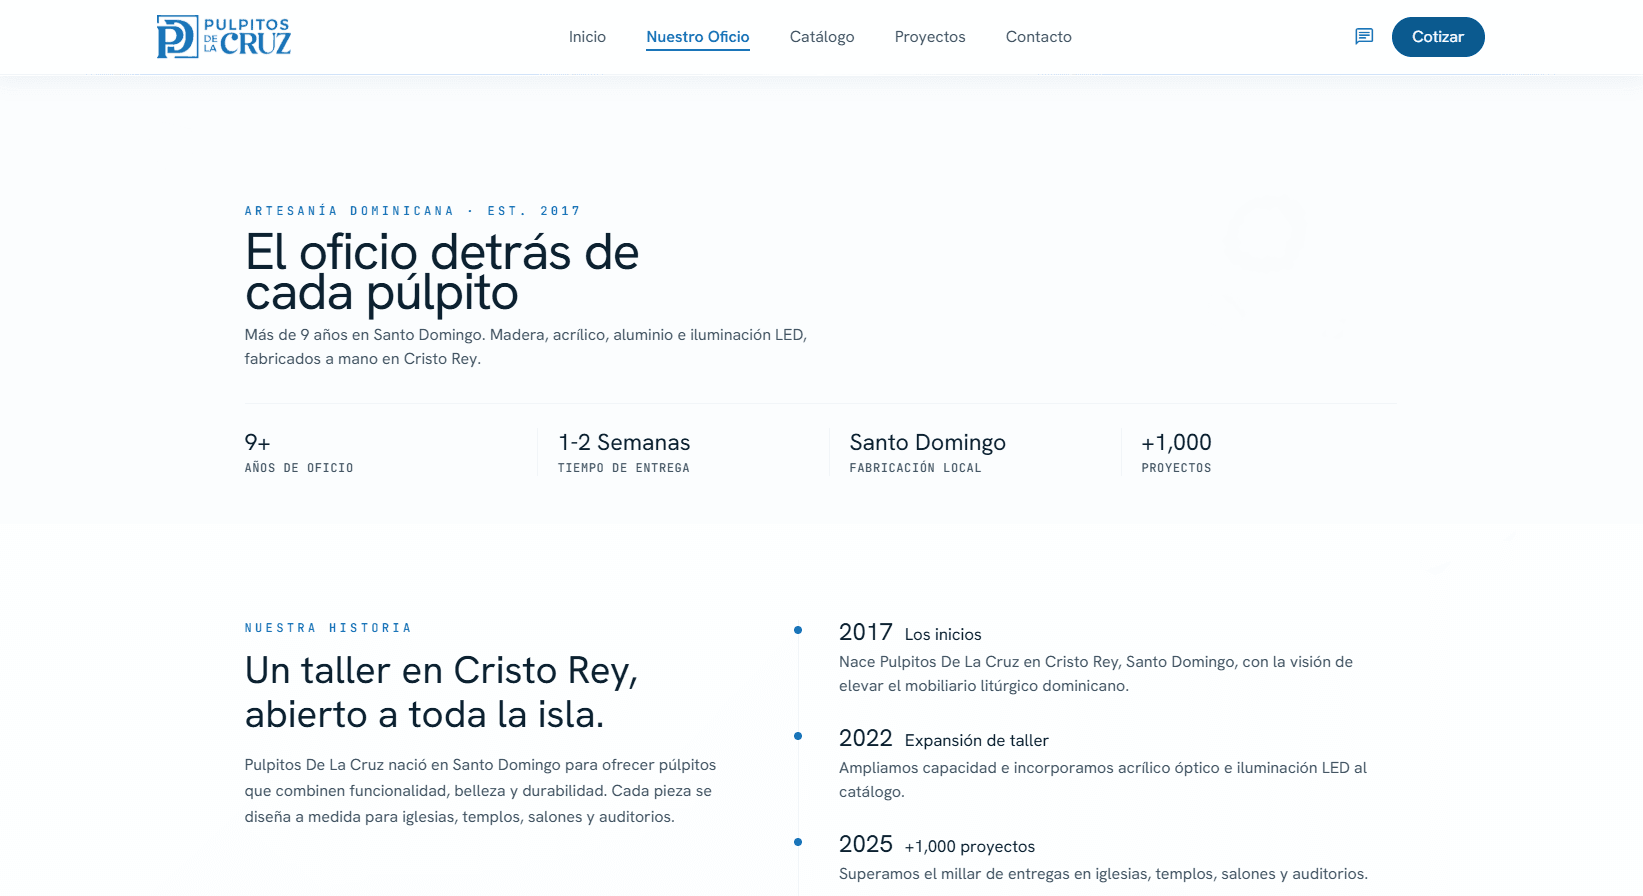The width and height of the screenshot is (1643, 896).
Task: Open the Contacto nav link
Action: point(1039,37)
